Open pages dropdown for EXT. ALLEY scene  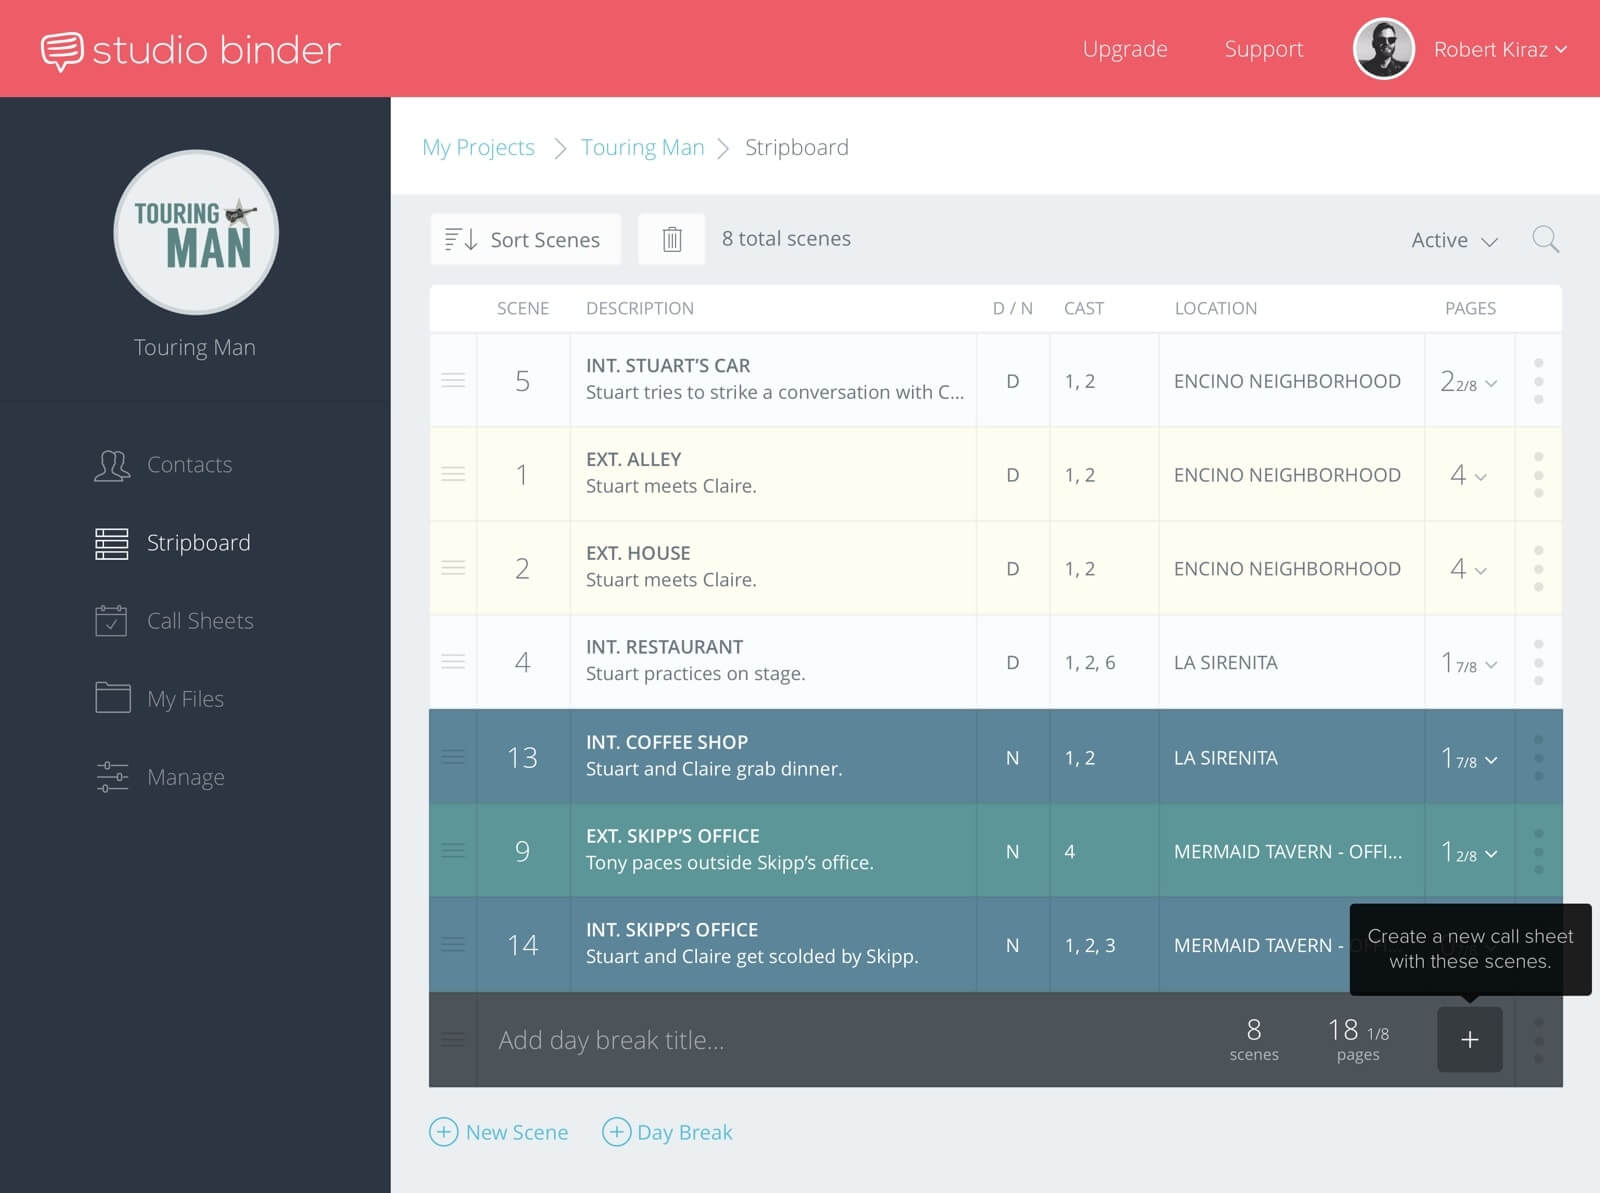(1469, 475)
